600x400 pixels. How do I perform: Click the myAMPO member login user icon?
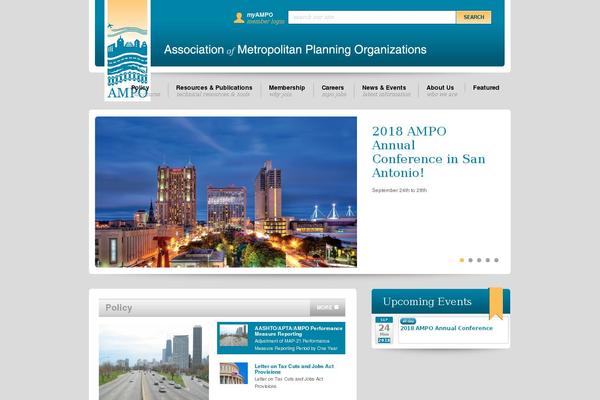click(239, 18)
